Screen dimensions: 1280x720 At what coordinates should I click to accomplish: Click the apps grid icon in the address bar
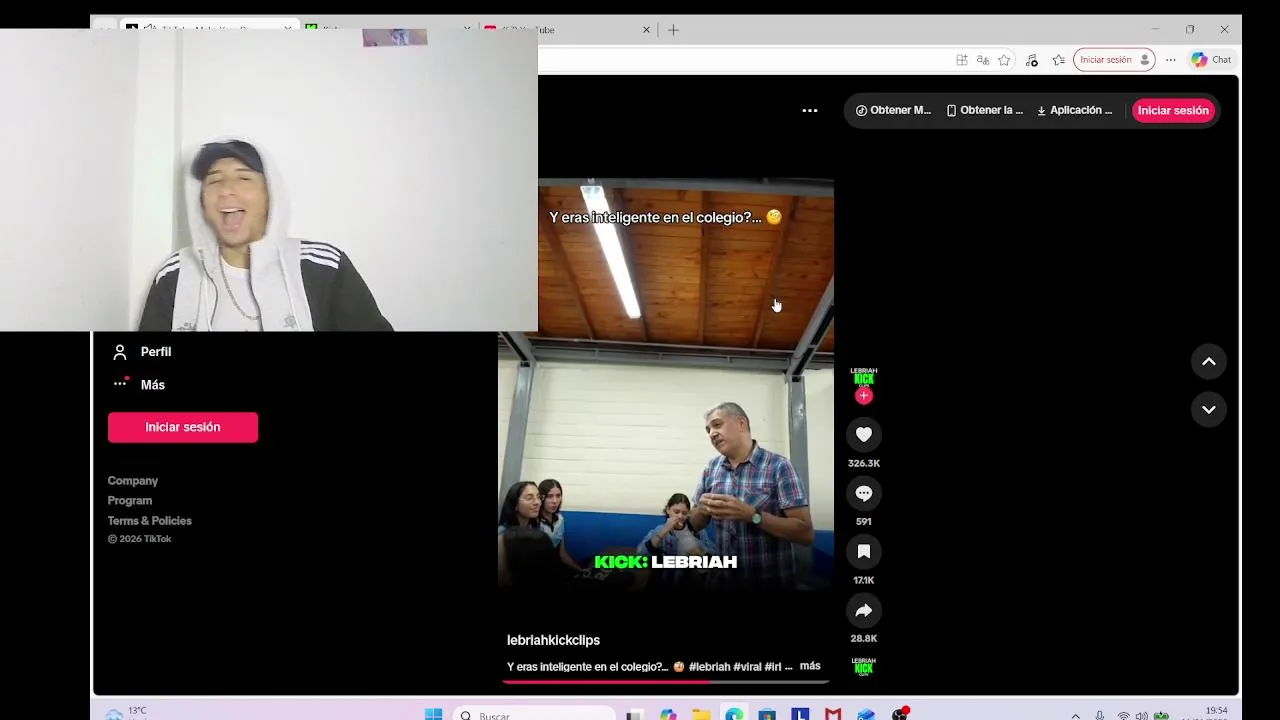tap(962, 60)
